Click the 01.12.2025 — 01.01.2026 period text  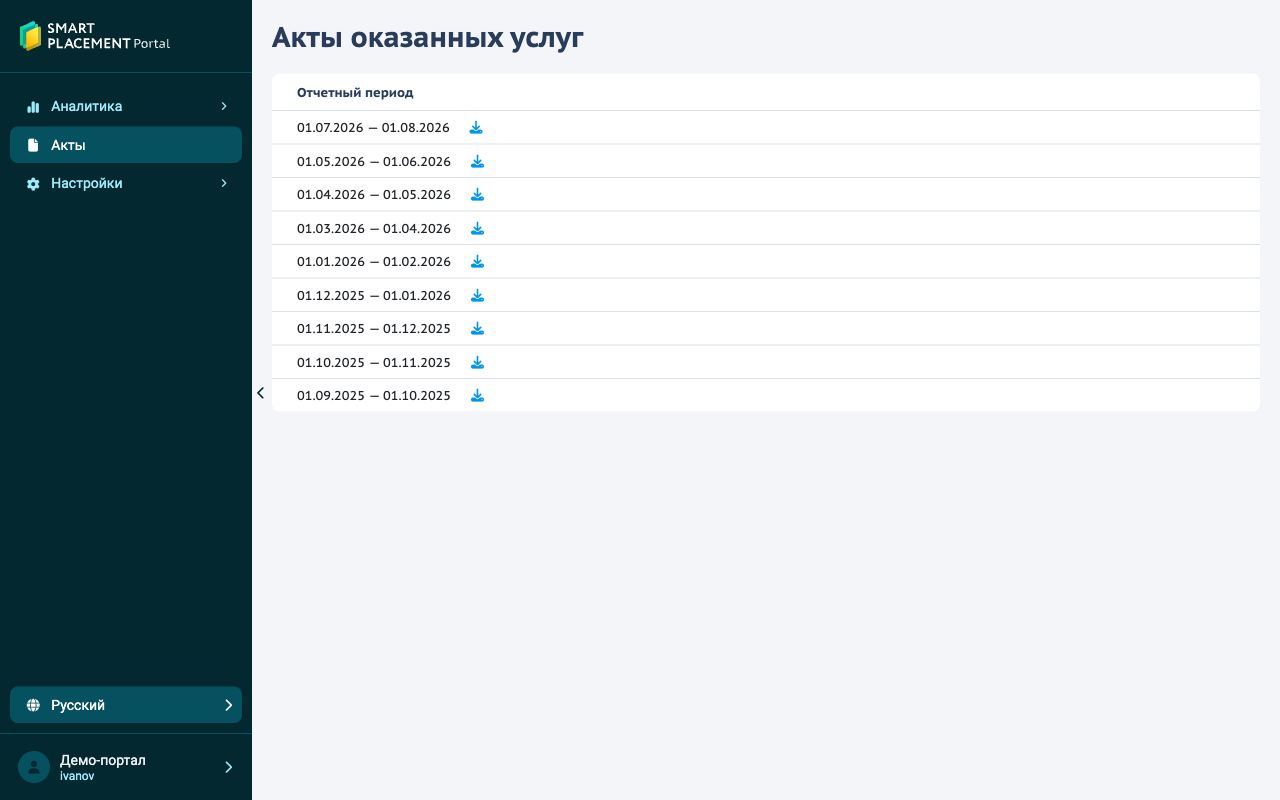point(374,296)
